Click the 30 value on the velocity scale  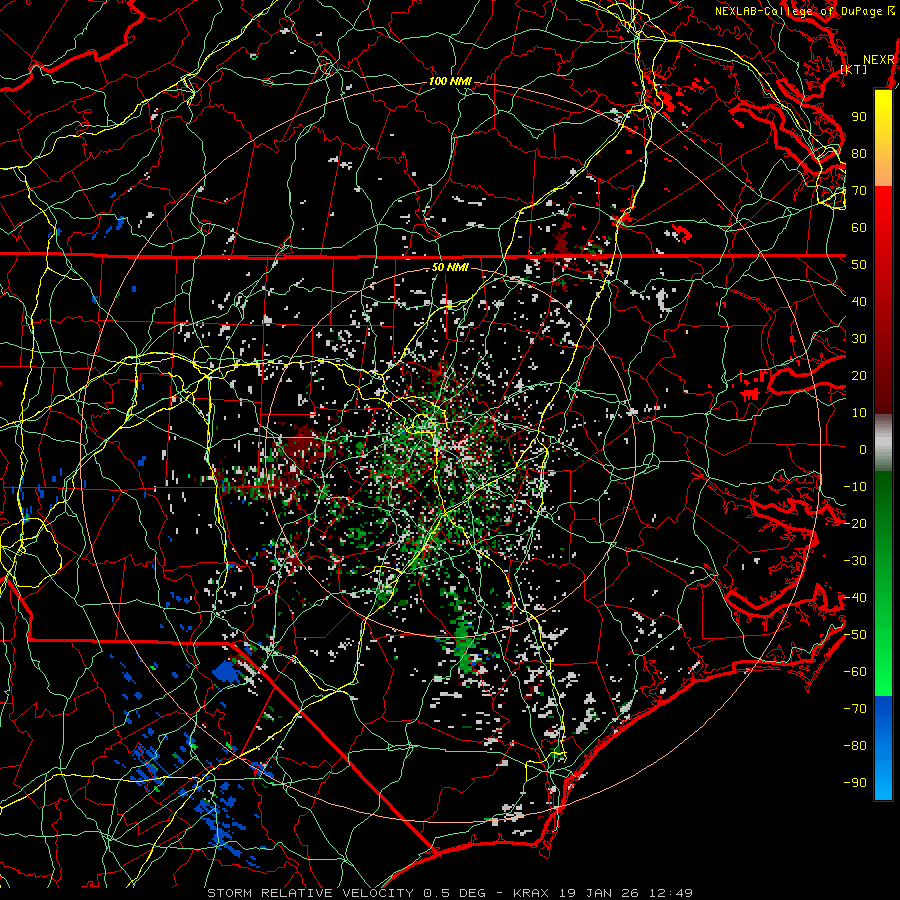[859, 339]
